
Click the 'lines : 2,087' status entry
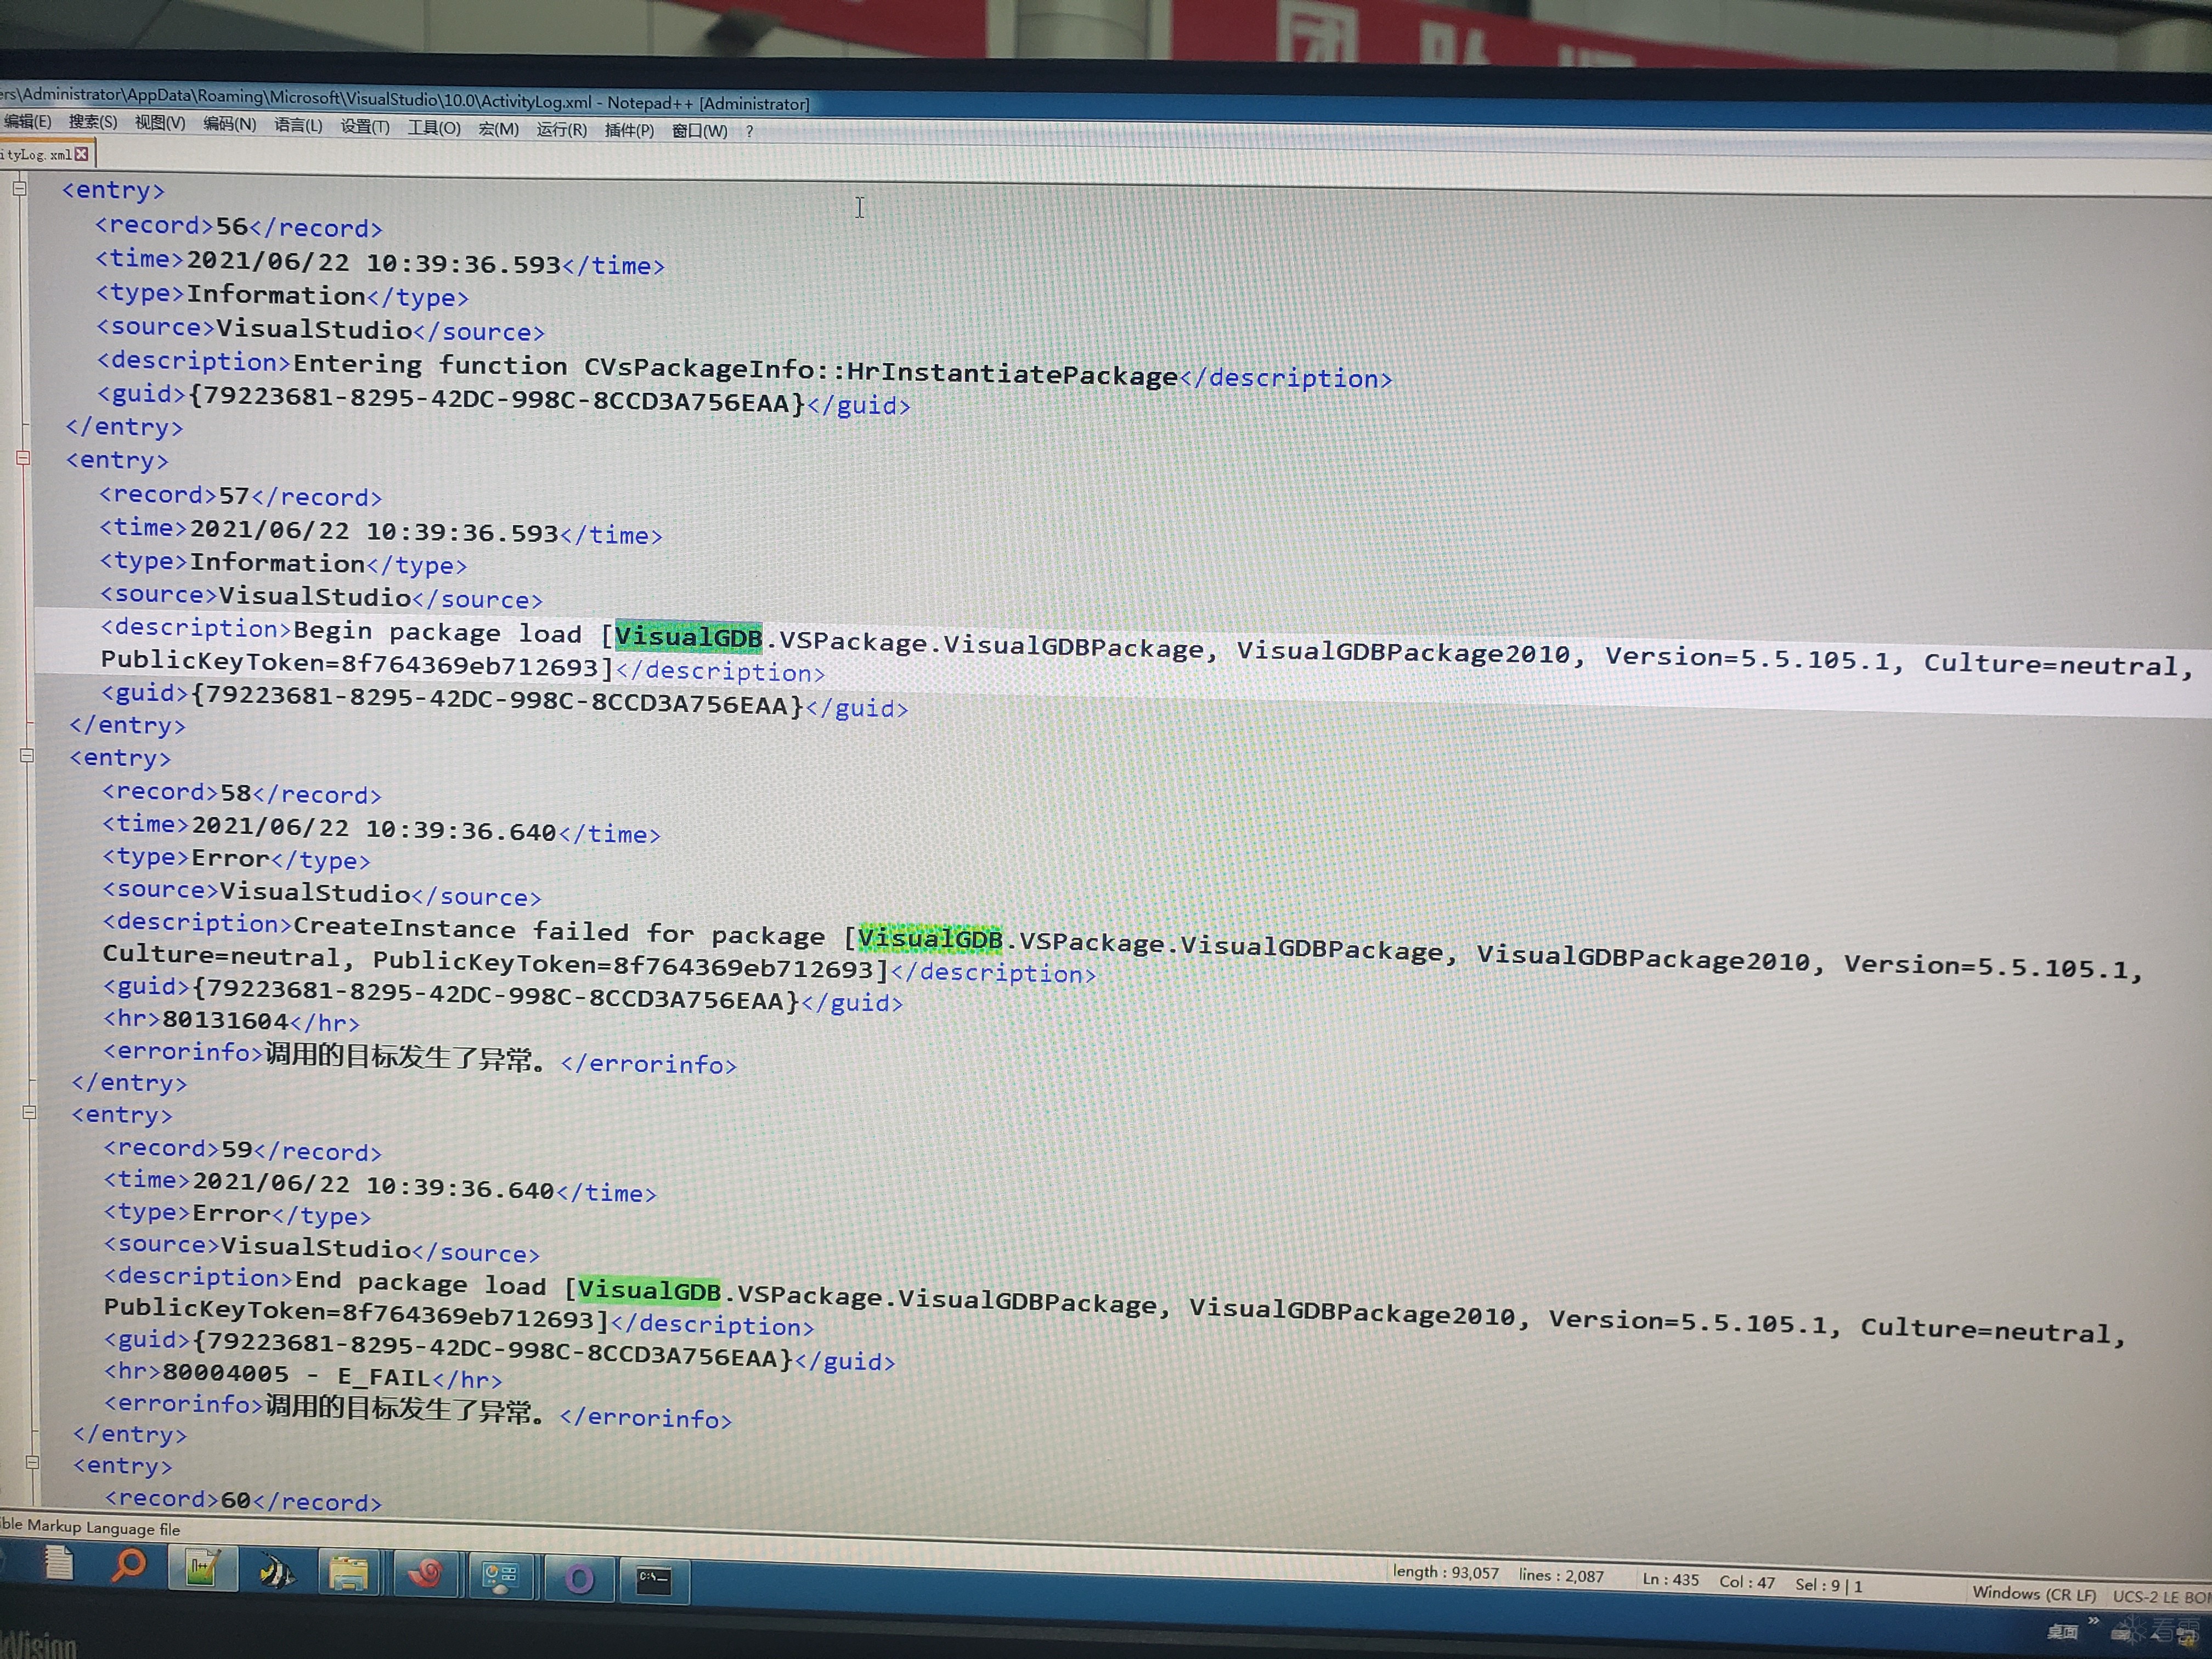point(1561,1576)
